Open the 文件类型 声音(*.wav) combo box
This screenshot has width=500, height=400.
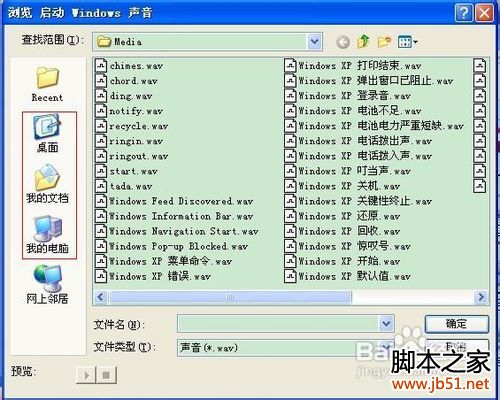tap(286, 348)
